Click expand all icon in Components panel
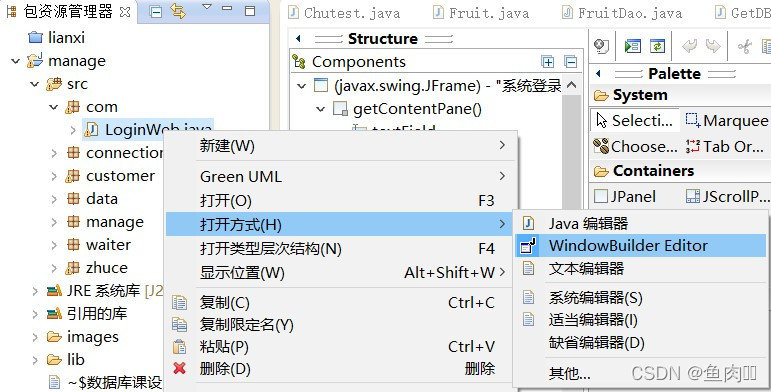771x392 pixels. pyautogui.click(x=547, y=62)
